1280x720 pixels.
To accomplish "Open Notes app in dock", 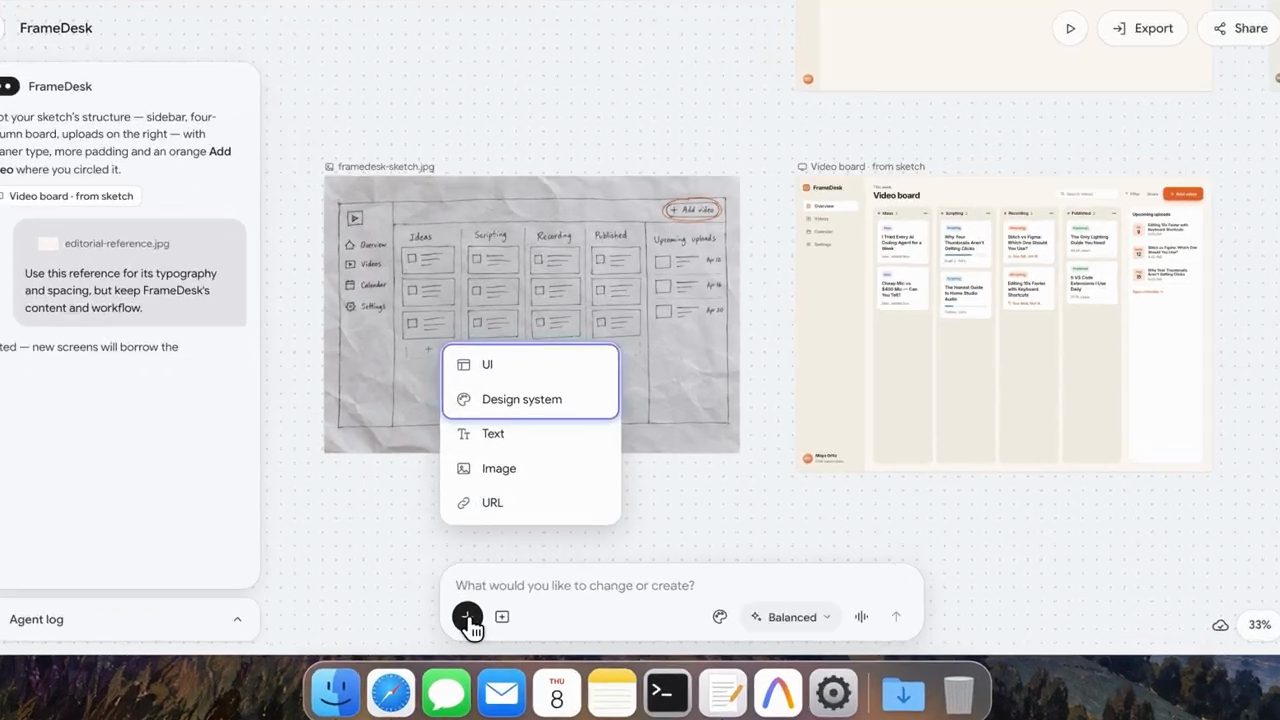I will click(612, 692).
